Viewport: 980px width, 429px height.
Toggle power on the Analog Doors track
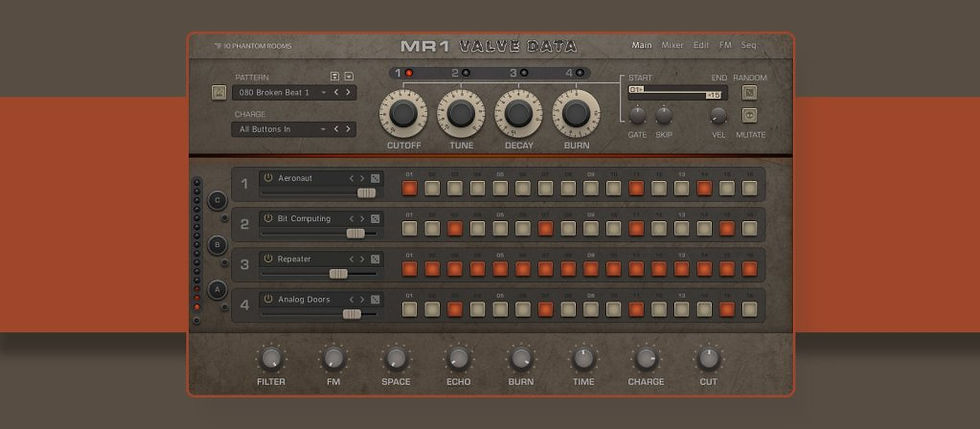pos(268,299)
